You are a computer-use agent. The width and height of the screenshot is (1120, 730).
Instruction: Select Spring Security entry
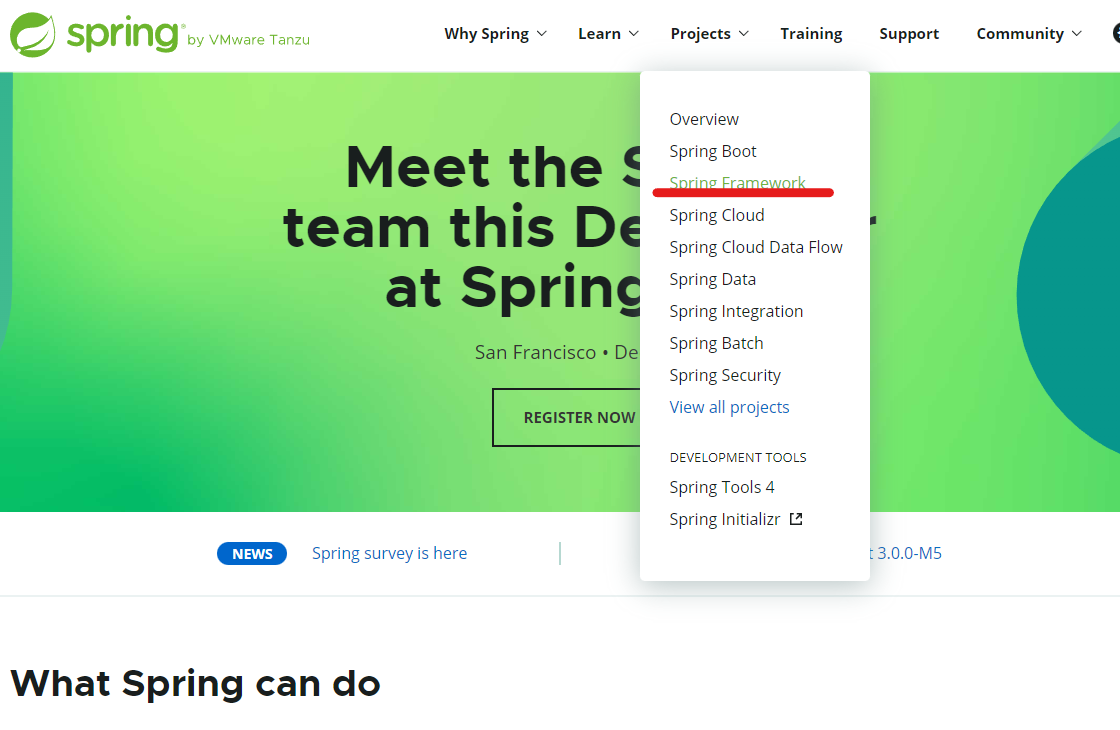pyautogui.click(x=724, y=376)
